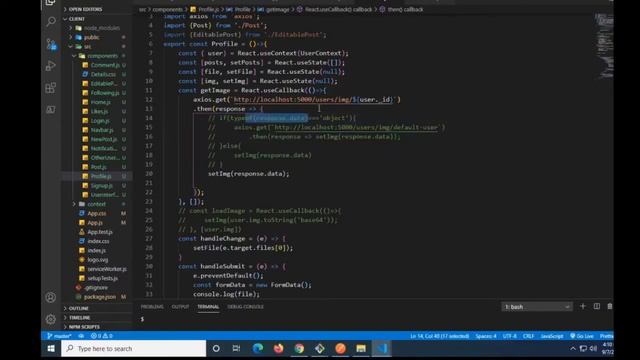Open App.css in the explorer
Viewport: 640px width, 360px height.
(97, 213)
